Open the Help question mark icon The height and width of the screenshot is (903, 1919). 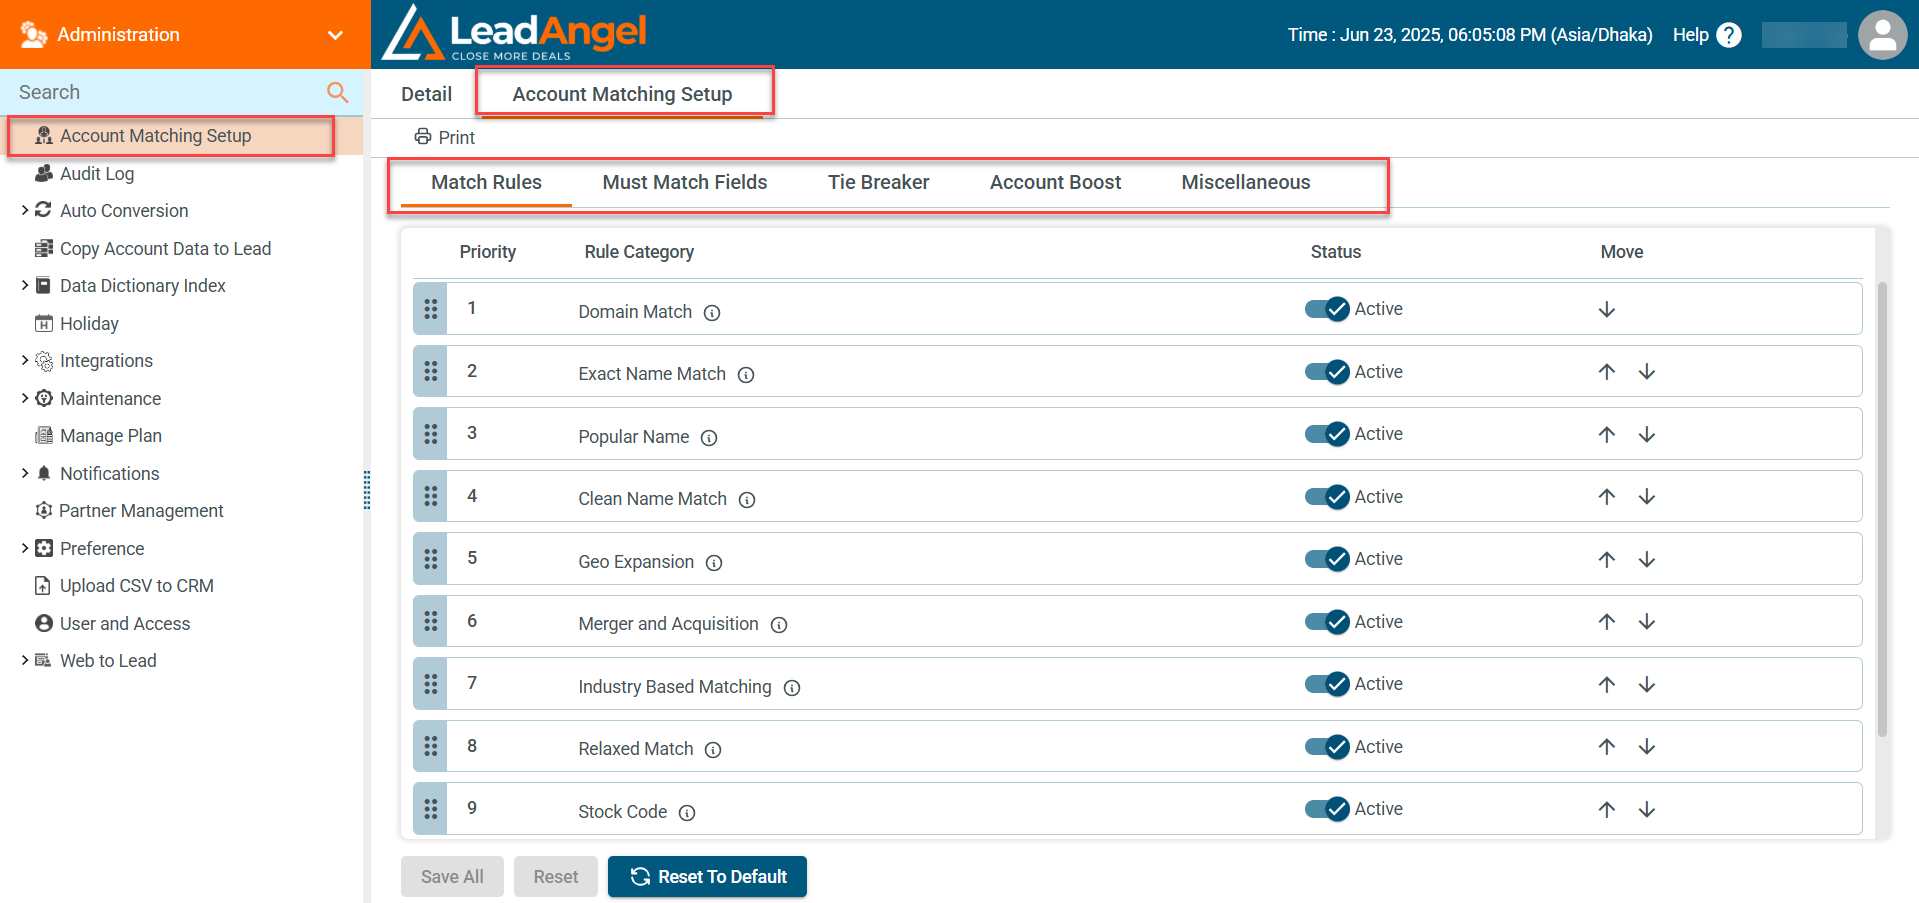point(1729,35)
